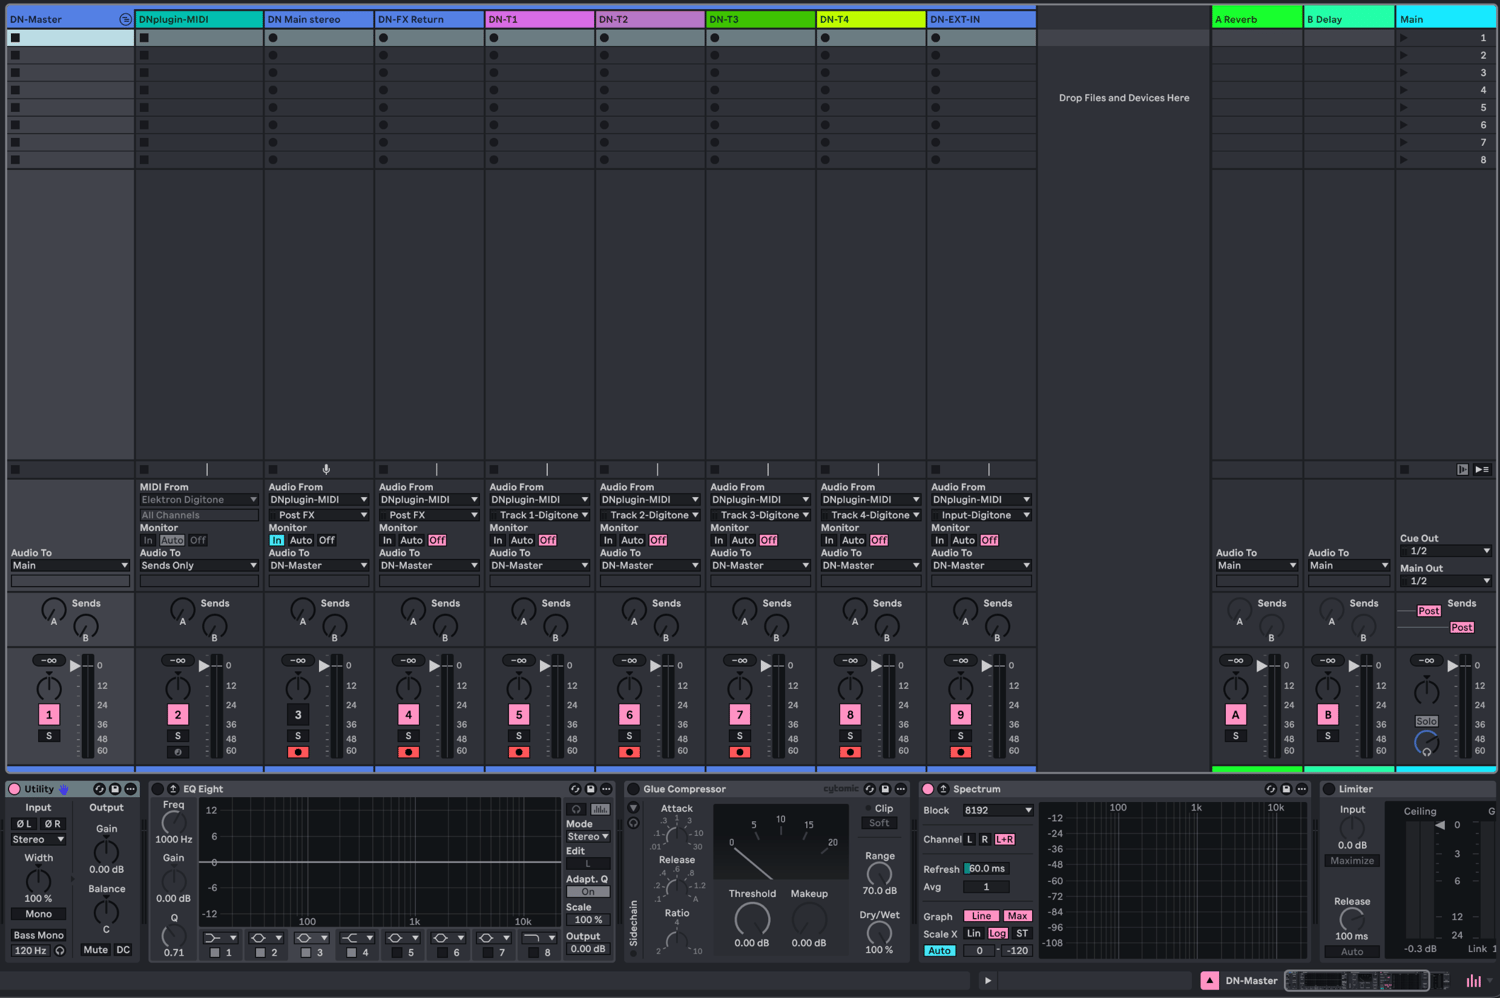This screenshot has width=1500, height=998.
Task: Click the Main track headphone cue icon
Action: 1426,743
